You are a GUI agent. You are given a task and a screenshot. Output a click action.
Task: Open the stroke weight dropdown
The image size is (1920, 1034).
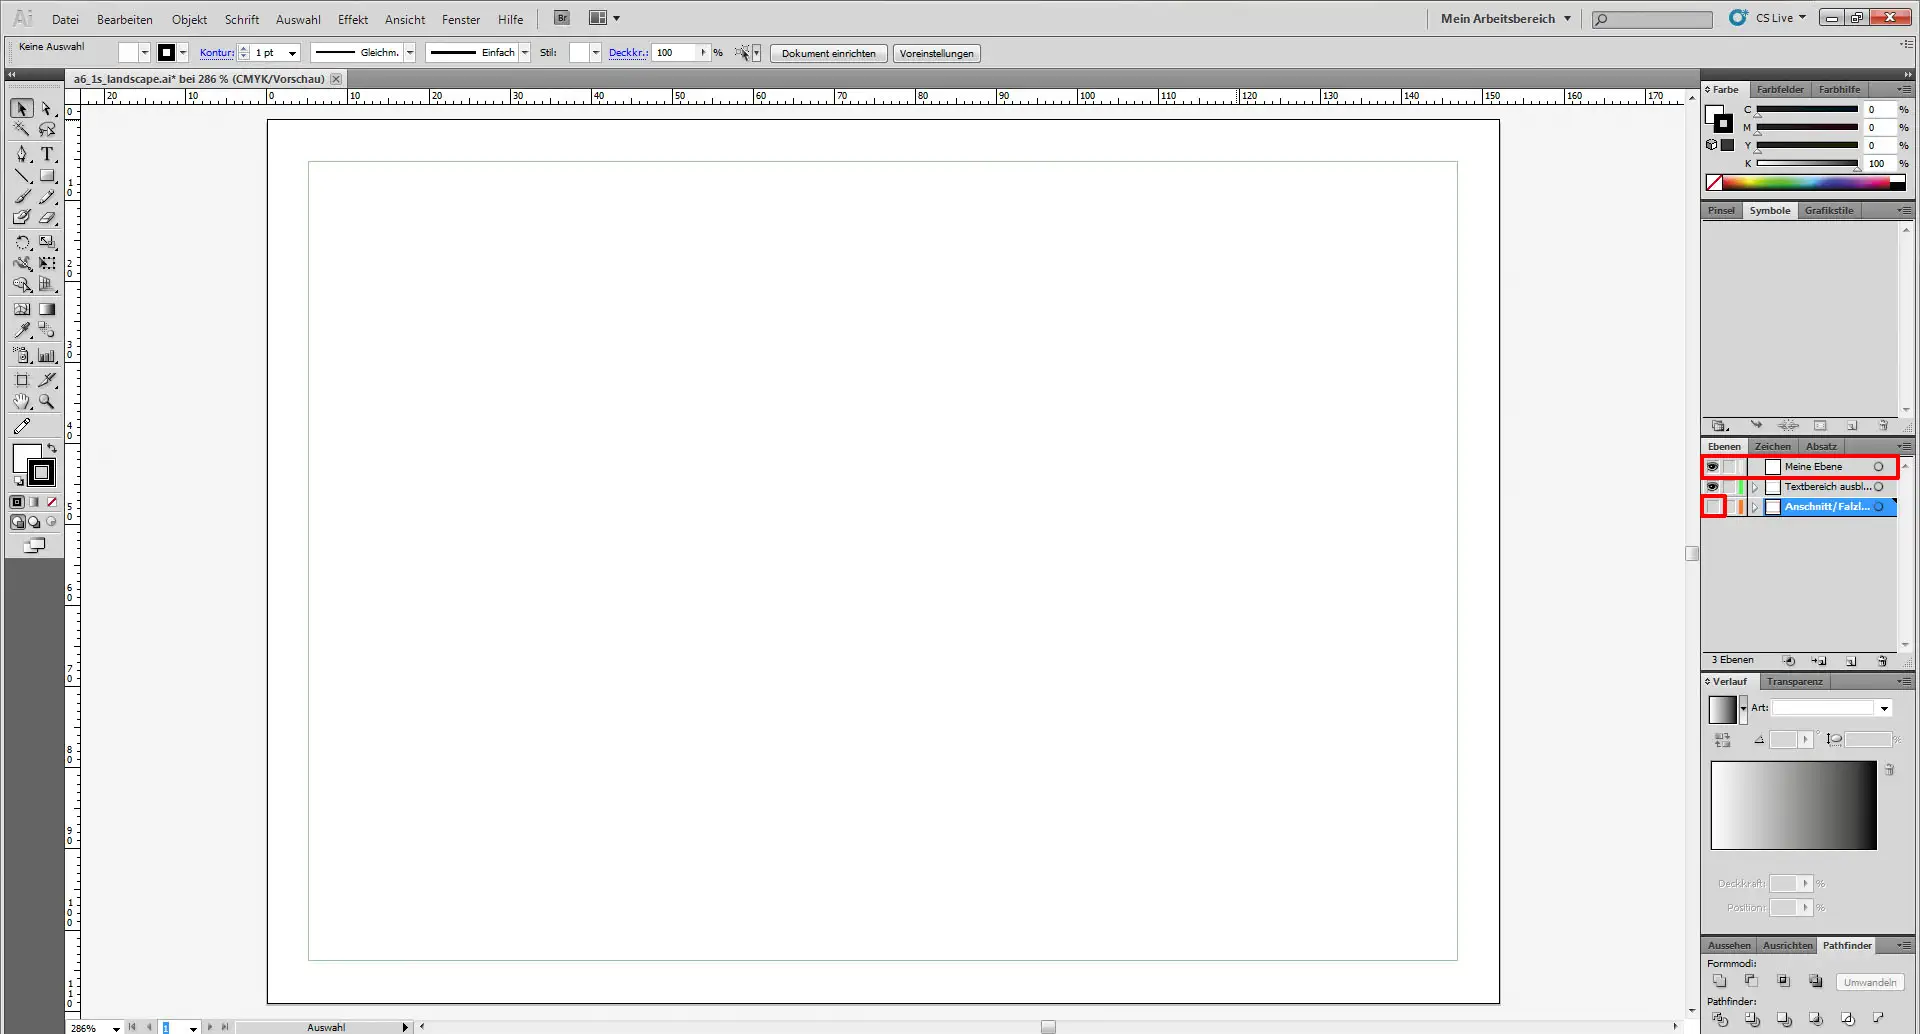click(292, 53)
